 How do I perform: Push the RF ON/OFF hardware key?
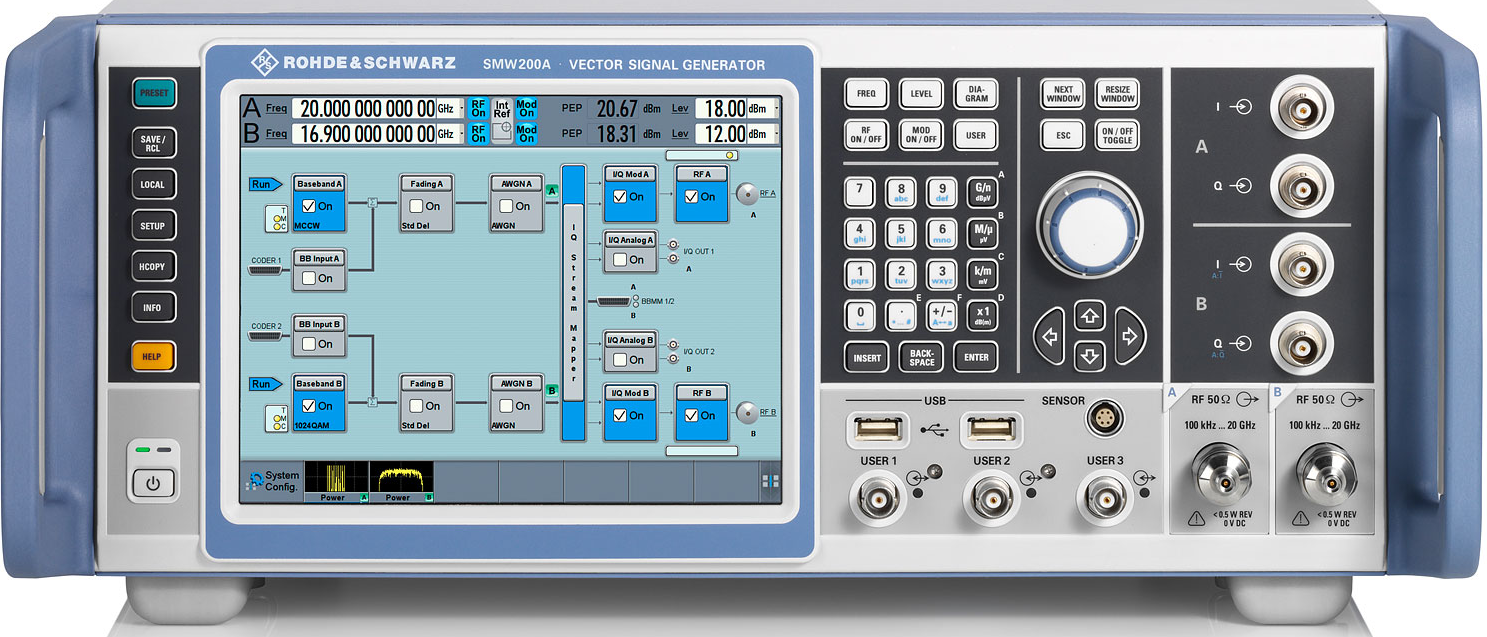click(866, 135)
